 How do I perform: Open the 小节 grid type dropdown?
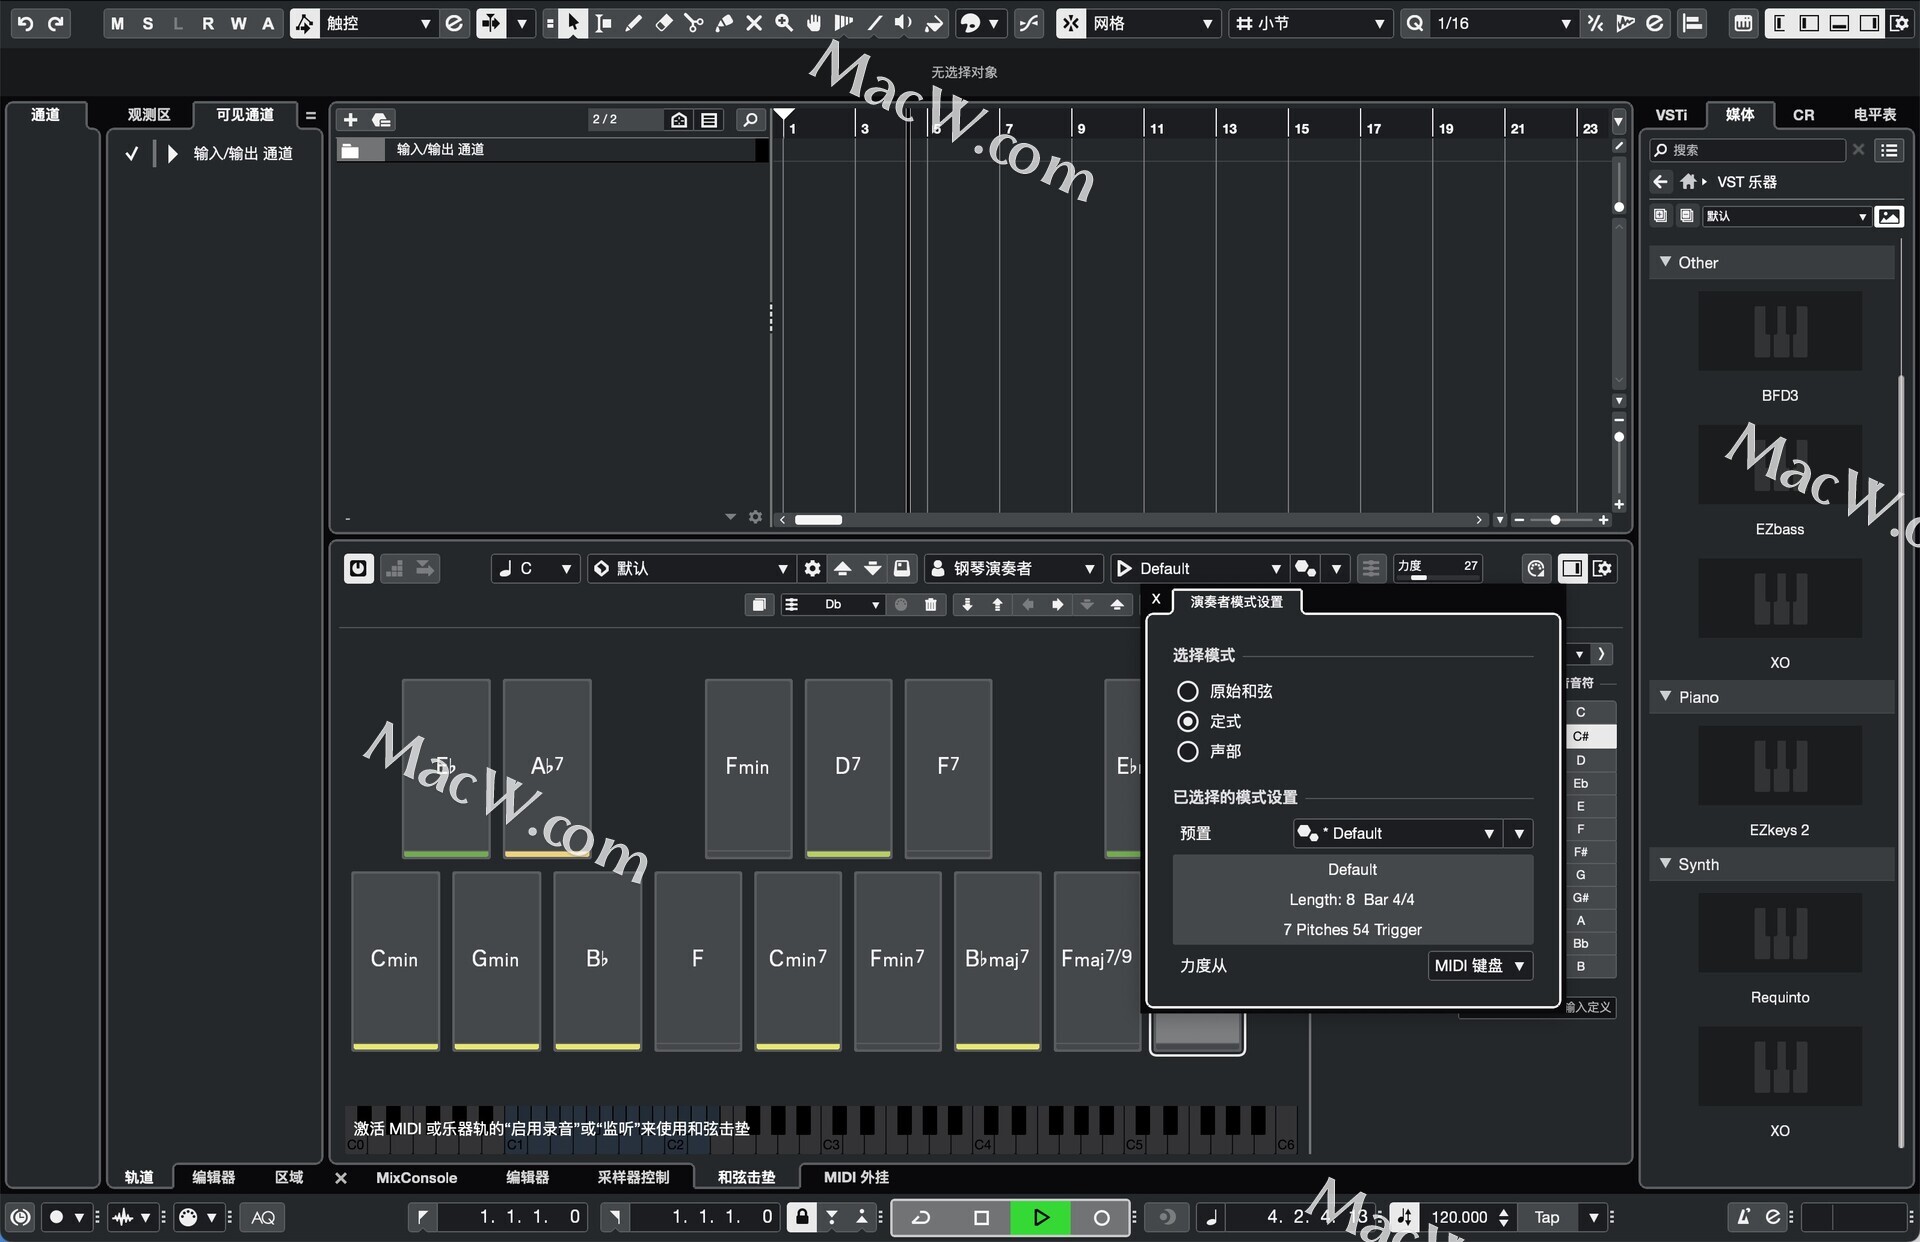[x=1310, y=23]
